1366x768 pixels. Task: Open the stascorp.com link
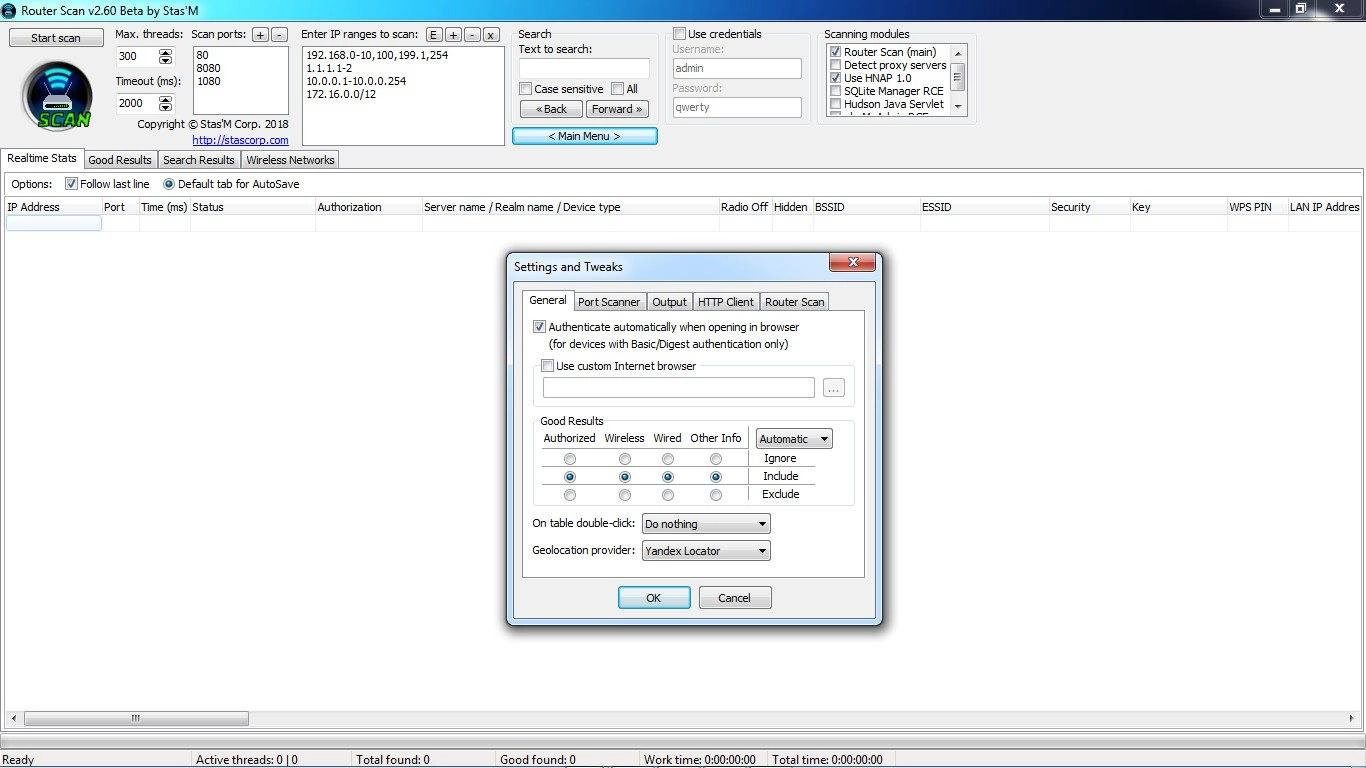240,140
